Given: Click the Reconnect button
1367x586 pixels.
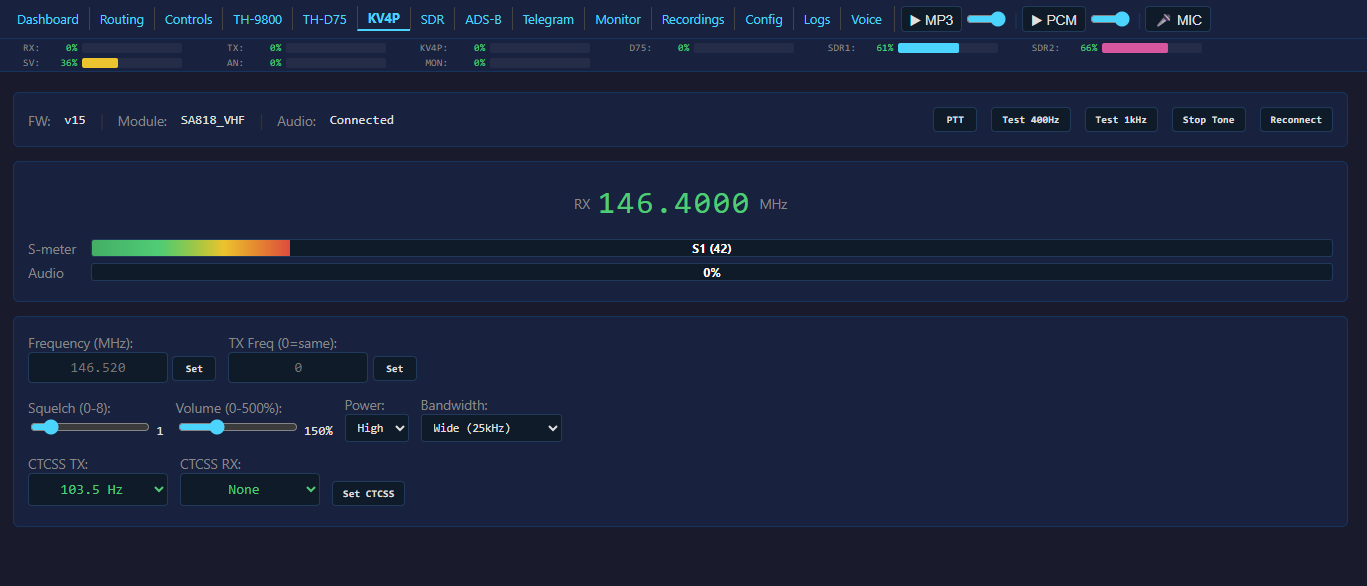Looking at the screenshot, I should click(x=1296, y=120).
